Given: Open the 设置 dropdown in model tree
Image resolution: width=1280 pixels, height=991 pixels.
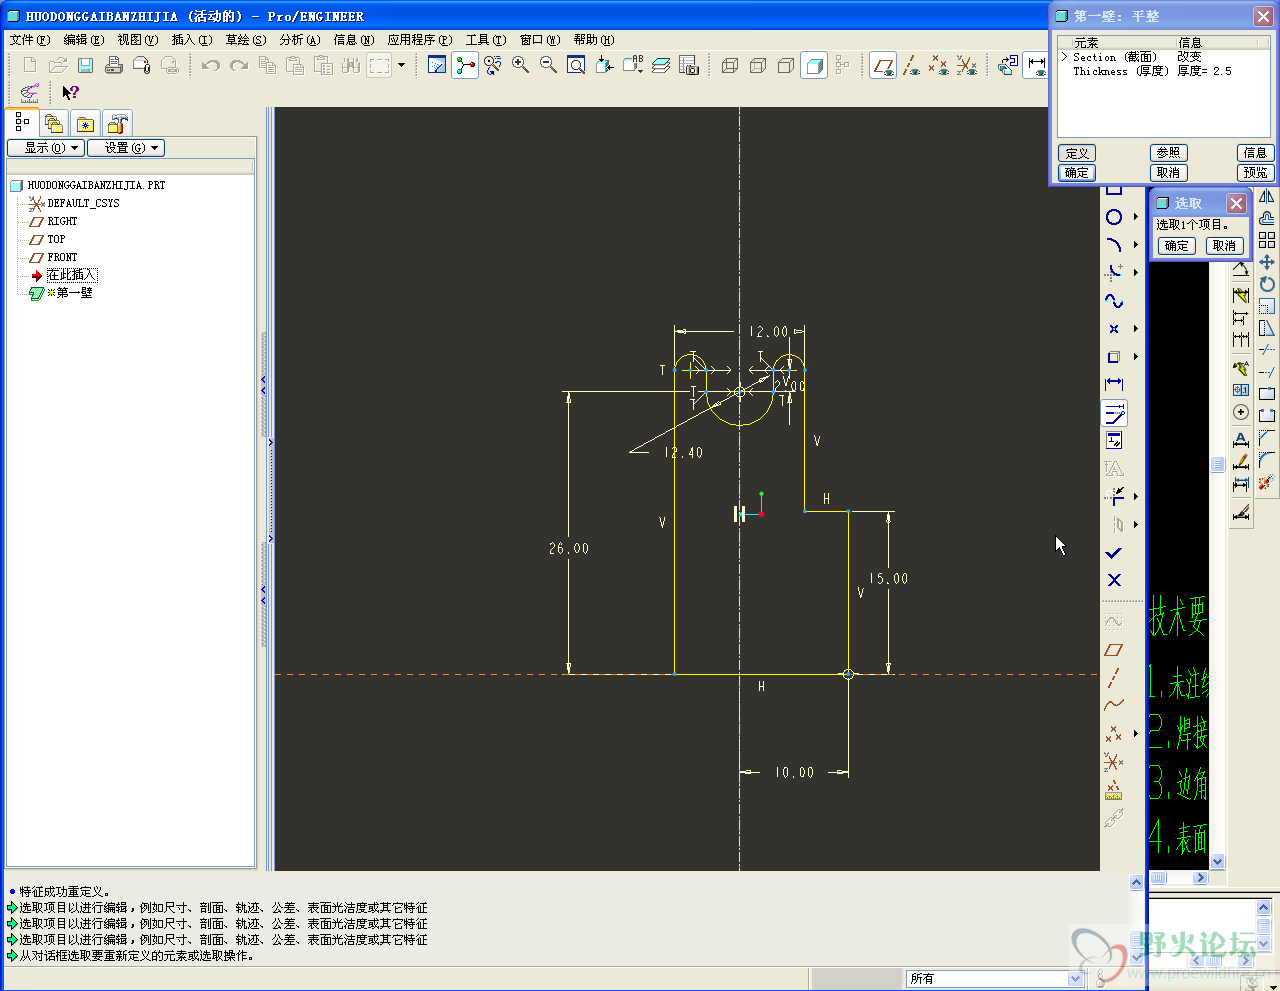Looking at the screenshot, I should pyautogui.click(x=126, y=148).
